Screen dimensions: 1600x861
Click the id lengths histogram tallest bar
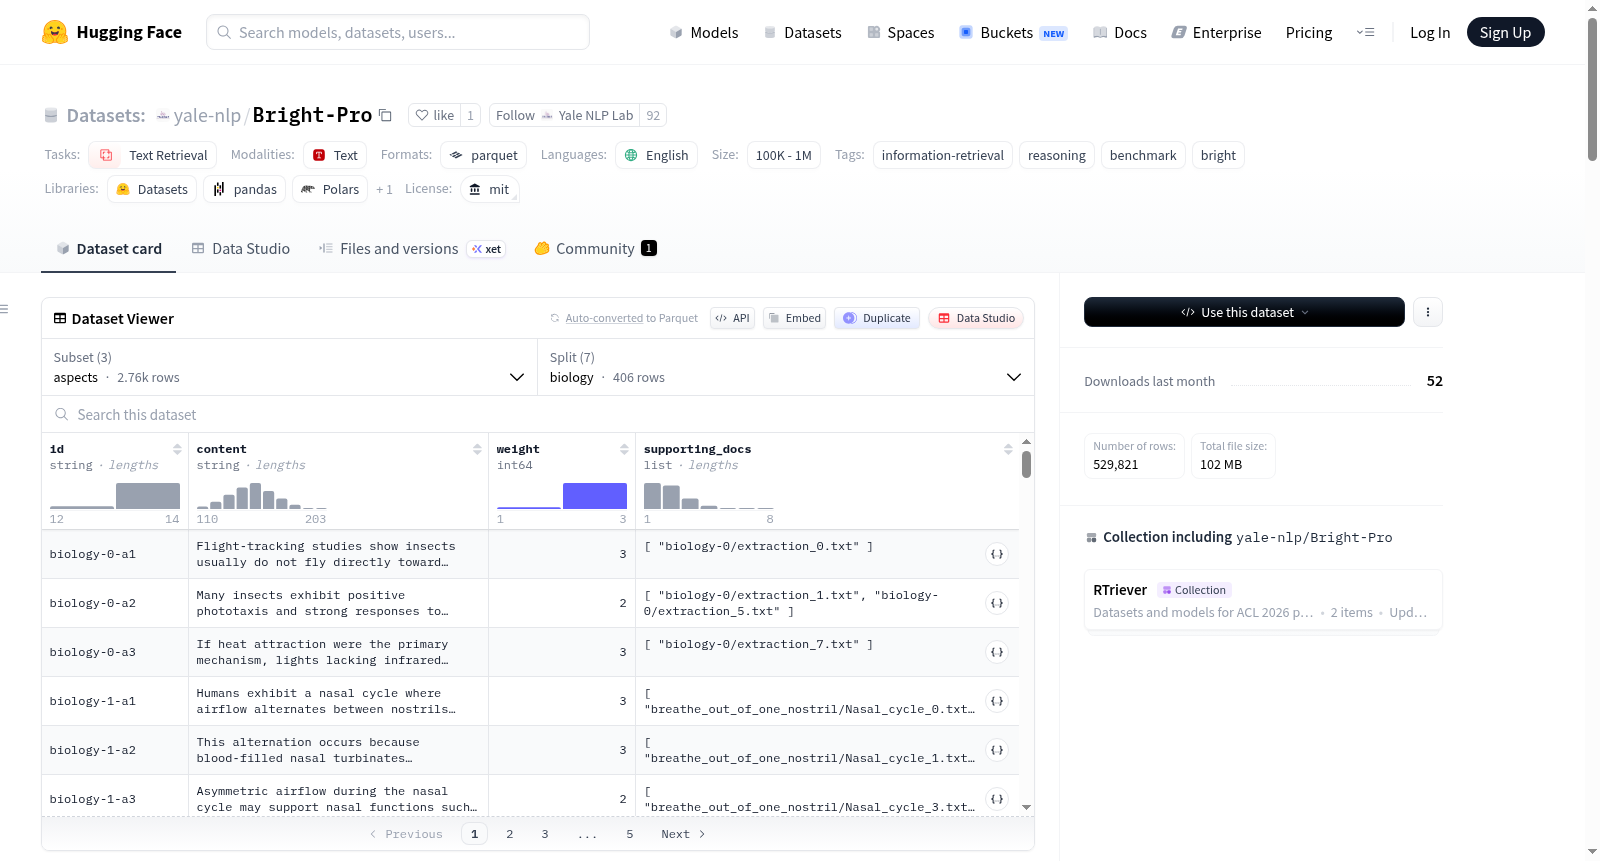[x=148, y=496]
